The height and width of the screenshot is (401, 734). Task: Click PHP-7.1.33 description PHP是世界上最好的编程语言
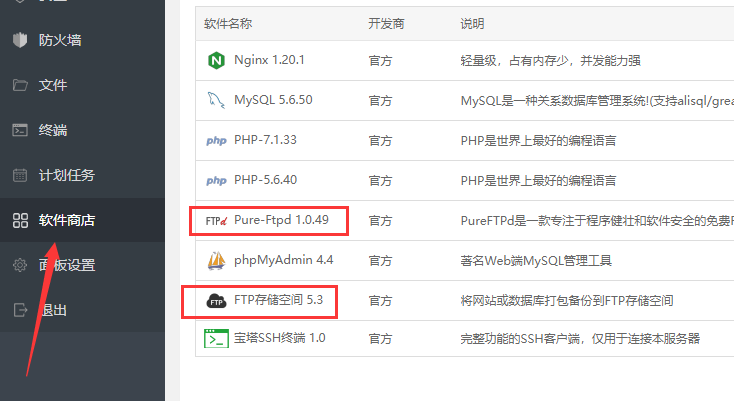pyautogui.click(x=538, y=141)
